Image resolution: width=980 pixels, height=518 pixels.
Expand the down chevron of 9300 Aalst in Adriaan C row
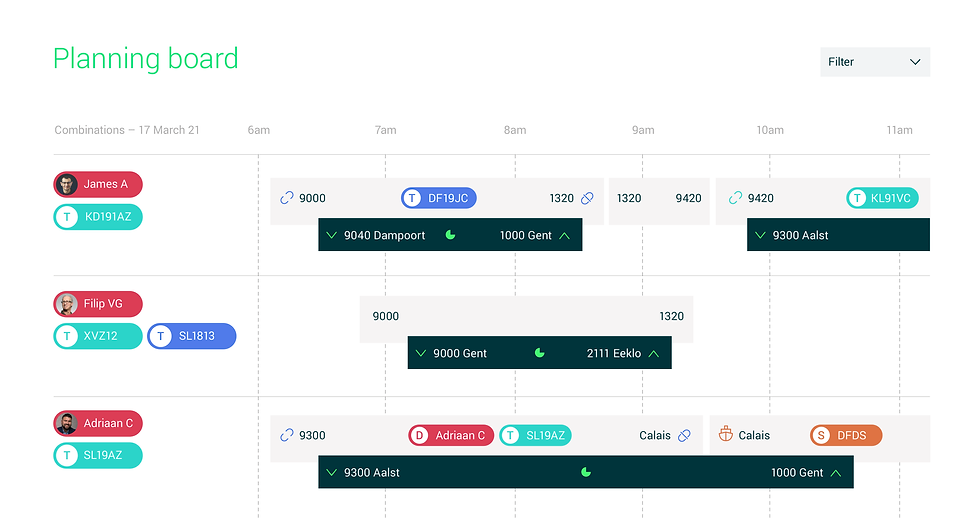click(331, 472)
